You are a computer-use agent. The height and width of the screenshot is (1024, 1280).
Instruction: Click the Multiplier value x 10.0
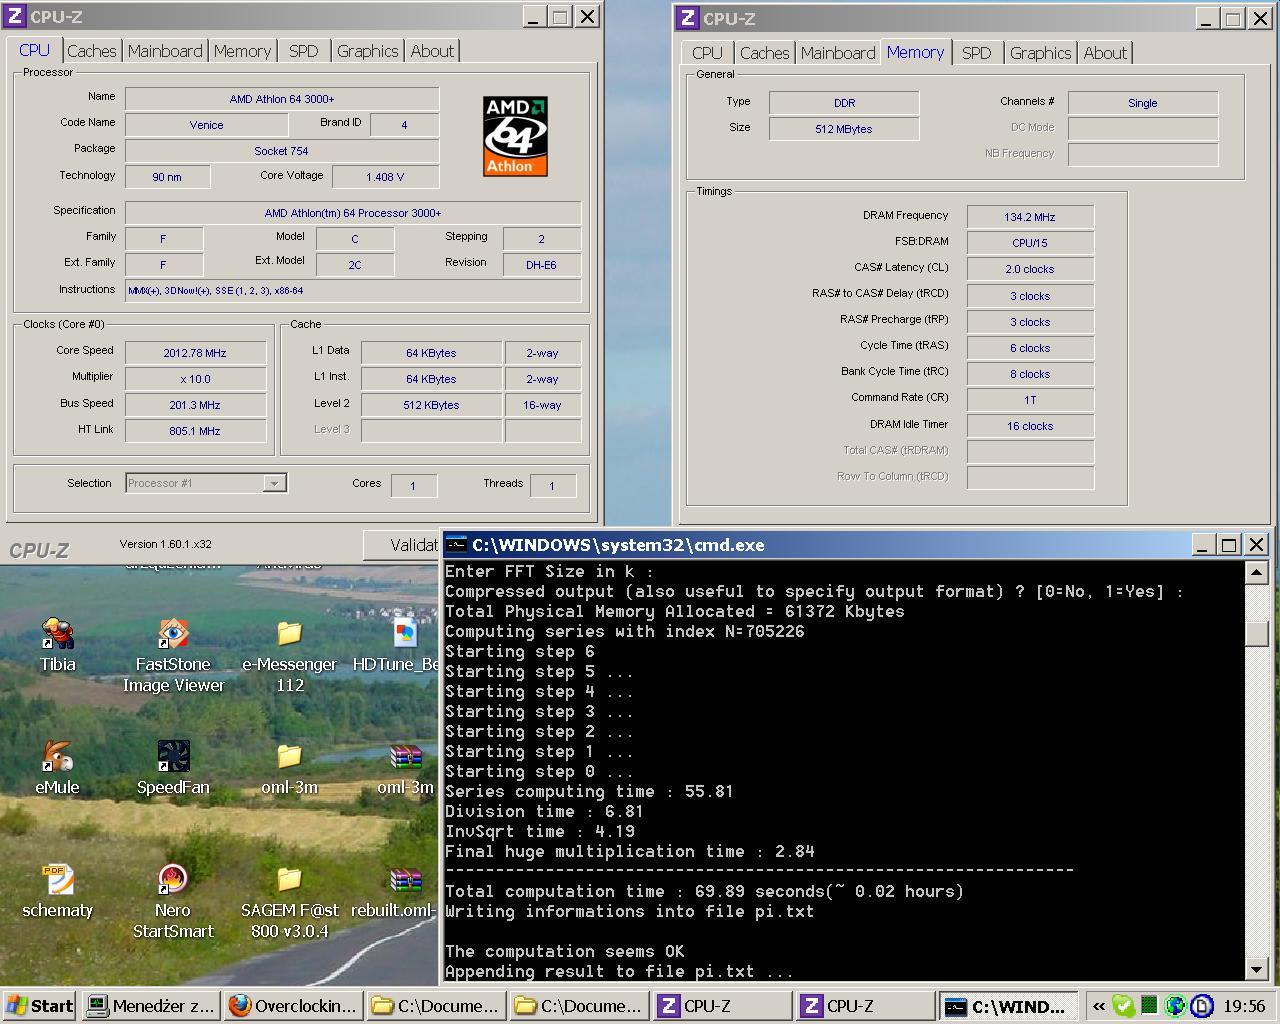pos(195,379)
